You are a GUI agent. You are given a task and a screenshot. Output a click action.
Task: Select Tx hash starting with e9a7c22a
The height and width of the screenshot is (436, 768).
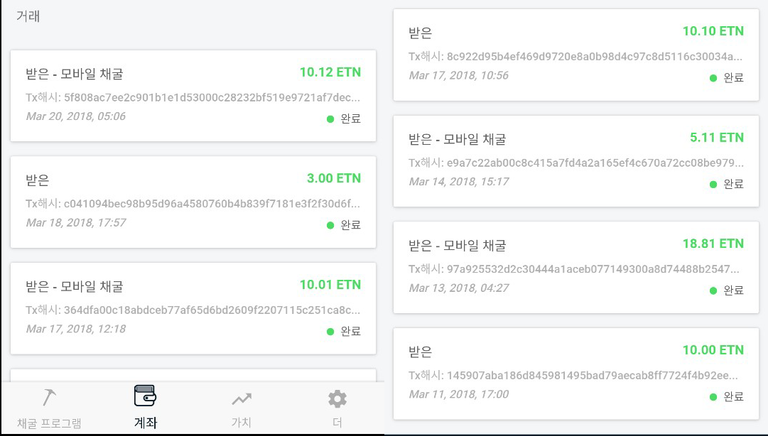point(576,163)
